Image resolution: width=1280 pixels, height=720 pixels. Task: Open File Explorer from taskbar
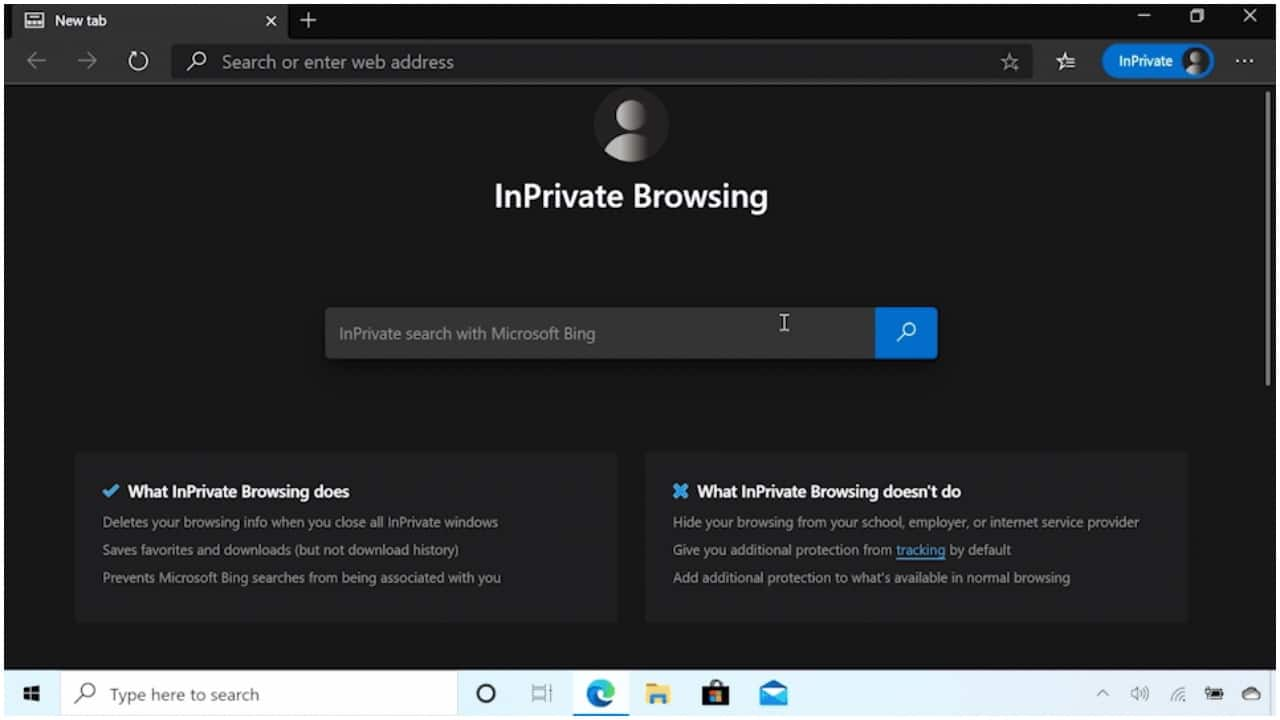[657, 693]
